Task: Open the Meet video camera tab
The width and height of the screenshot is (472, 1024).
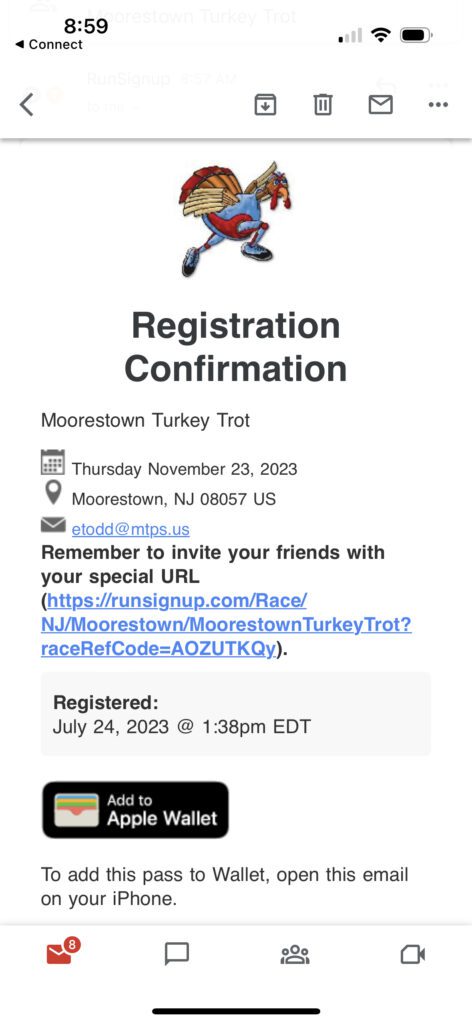Action: coord(413,954)
